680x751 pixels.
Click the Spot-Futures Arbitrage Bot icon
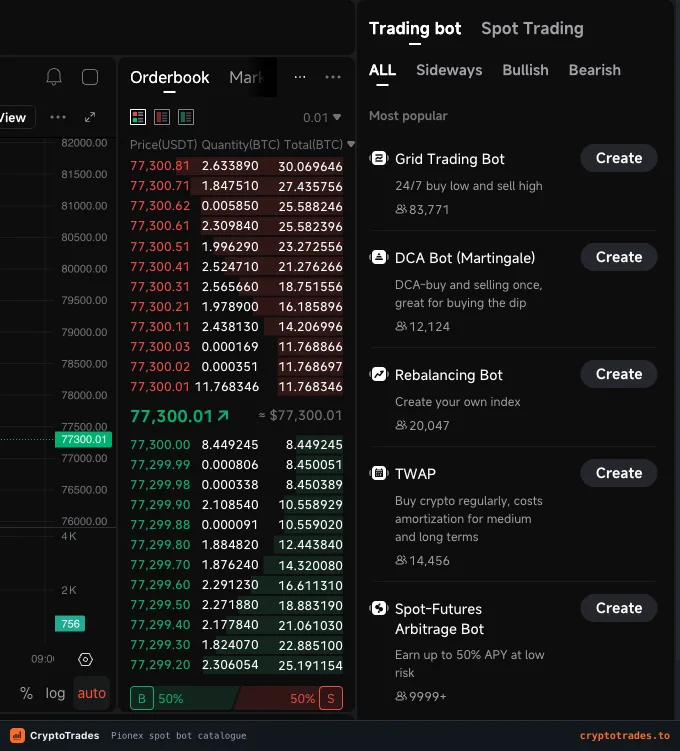point(379,608)
